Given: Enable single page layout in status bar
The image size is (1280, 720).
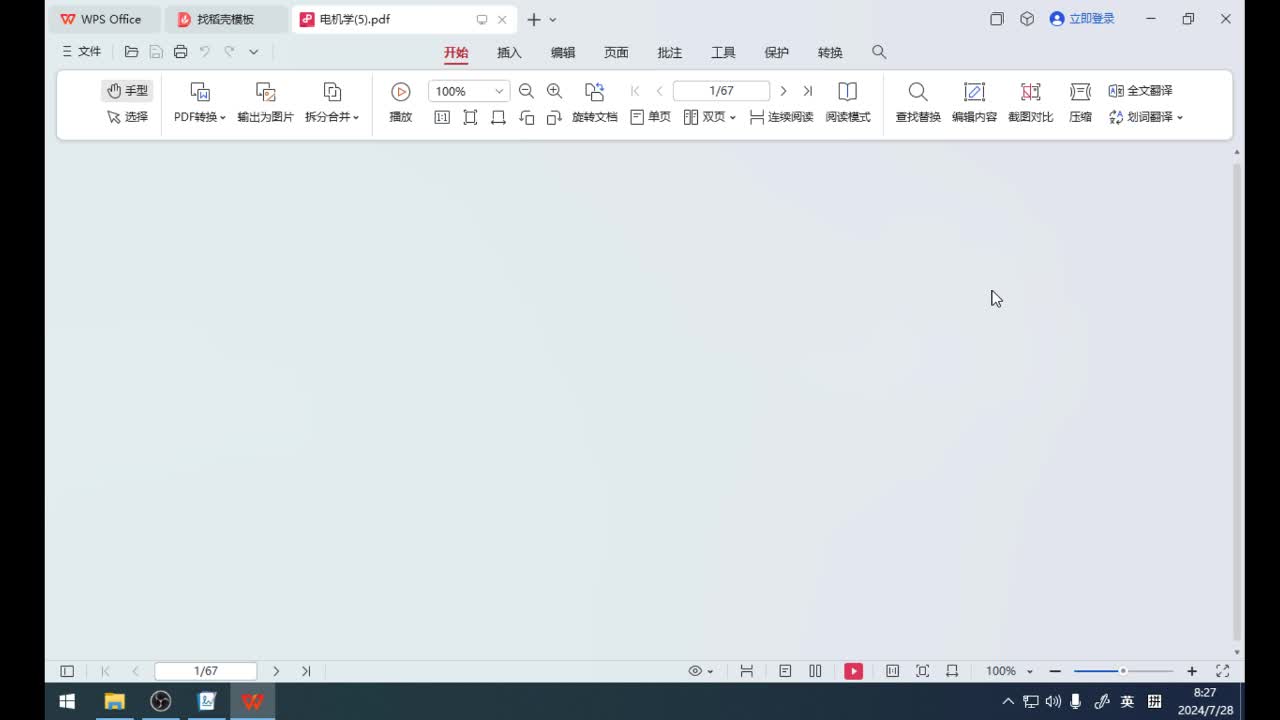Looking at the screenshot, I should point(785,671).
